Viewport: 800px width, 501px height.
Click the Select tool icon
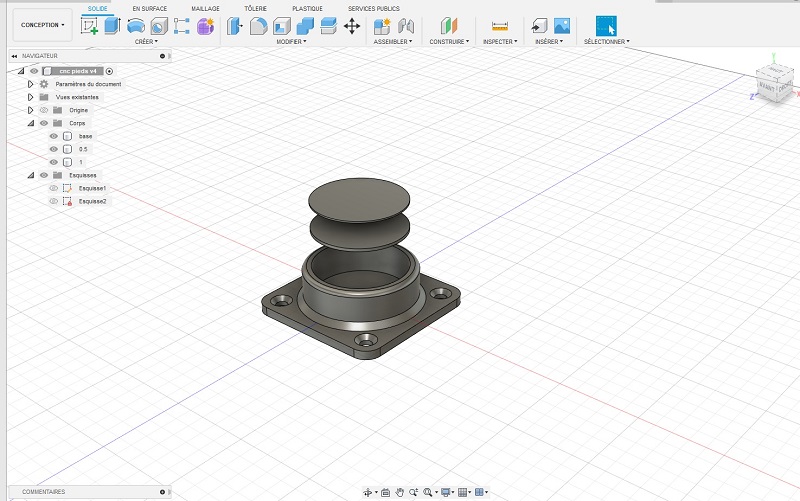tap(606, 26)
